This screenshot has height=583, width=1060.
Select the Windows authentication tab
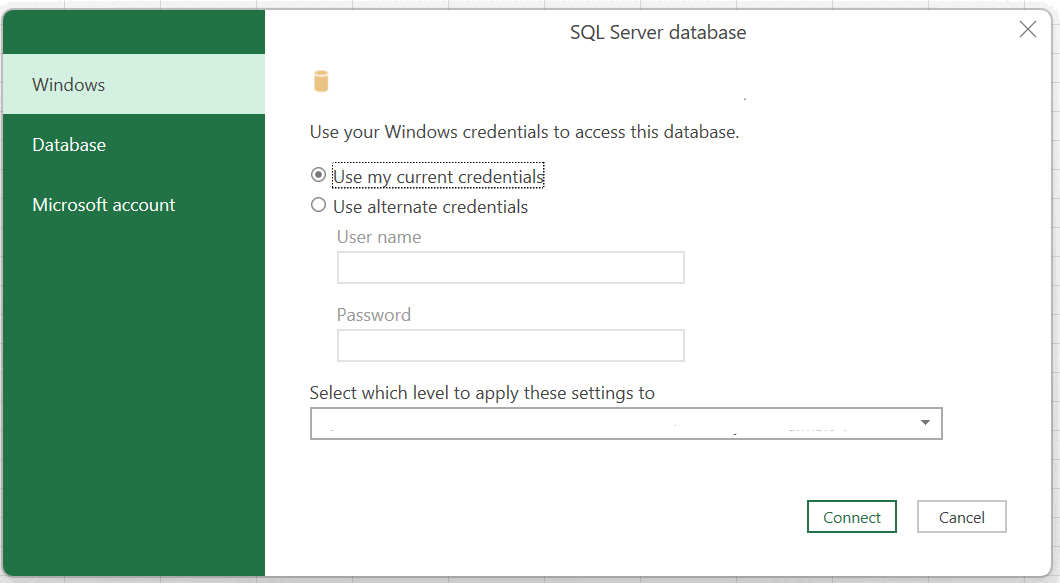[x=68, y=84]
